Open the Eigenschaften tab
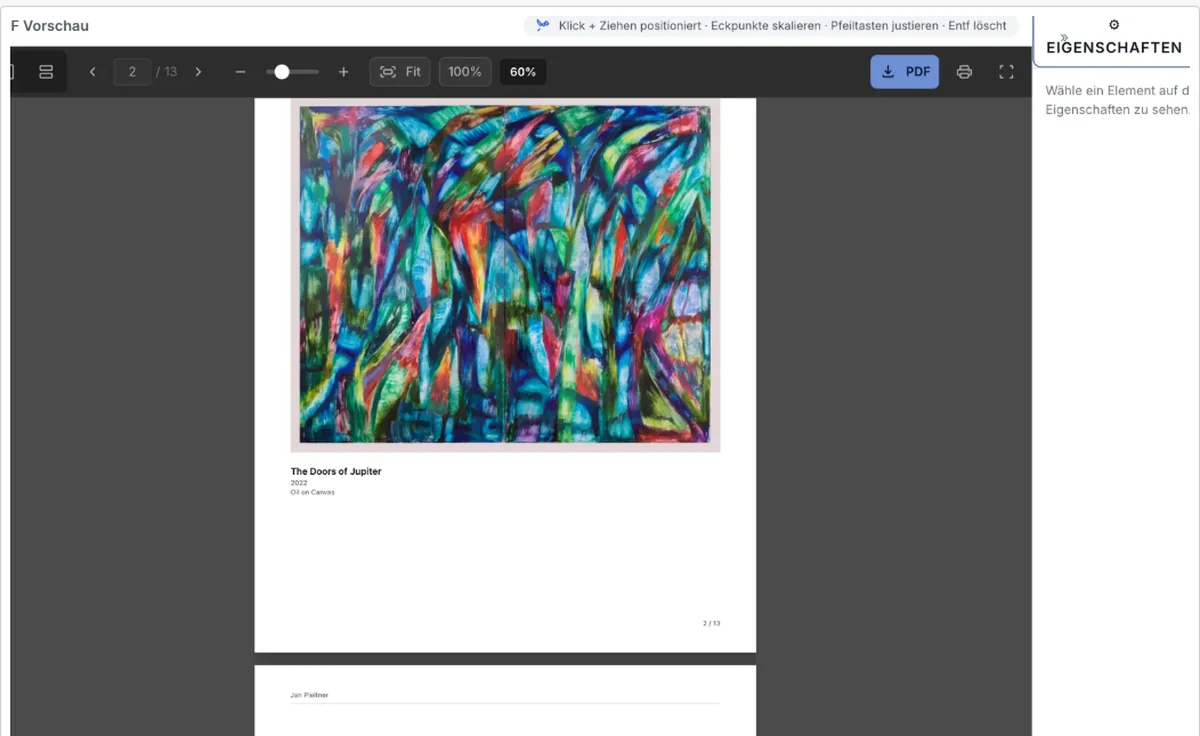The height and width of the screenshot is (736, 1200). point(1114,47)
